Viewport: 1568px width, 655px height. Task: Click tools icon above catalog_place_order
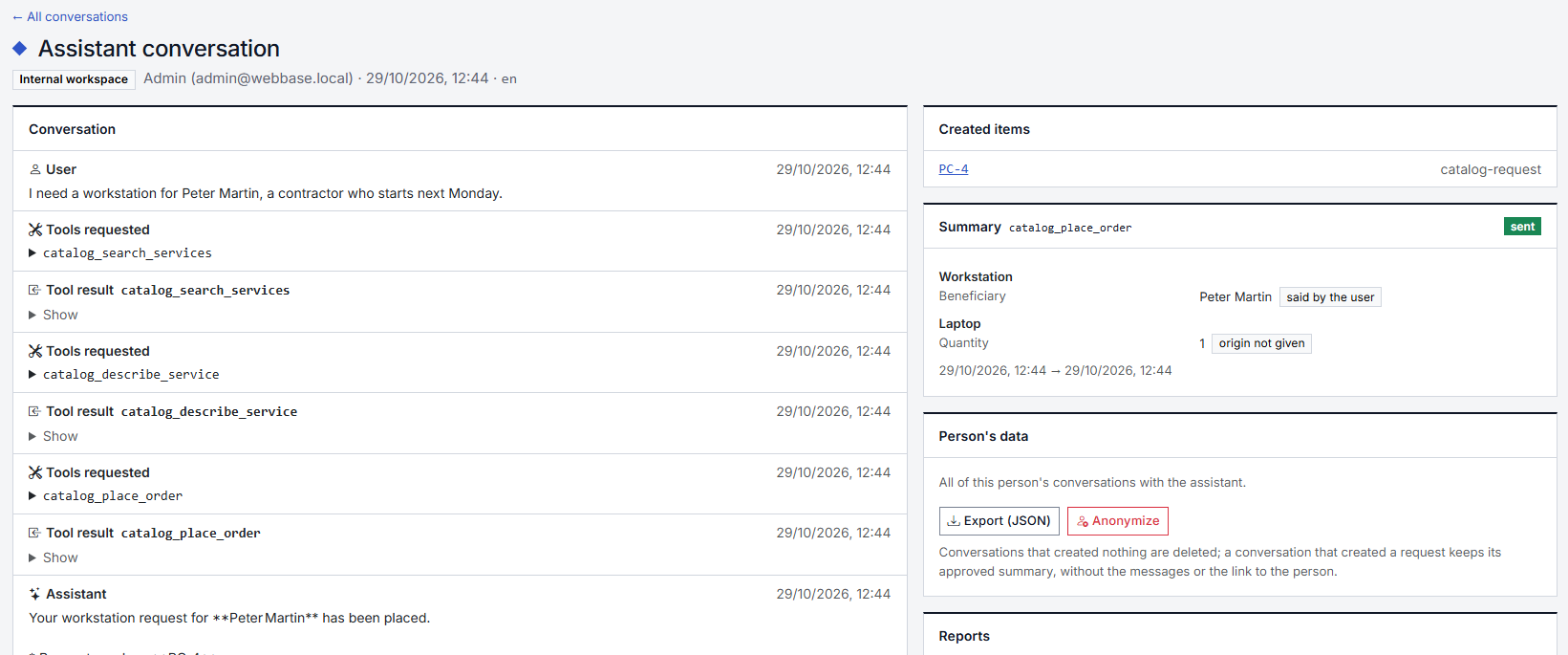click(35, 473)
